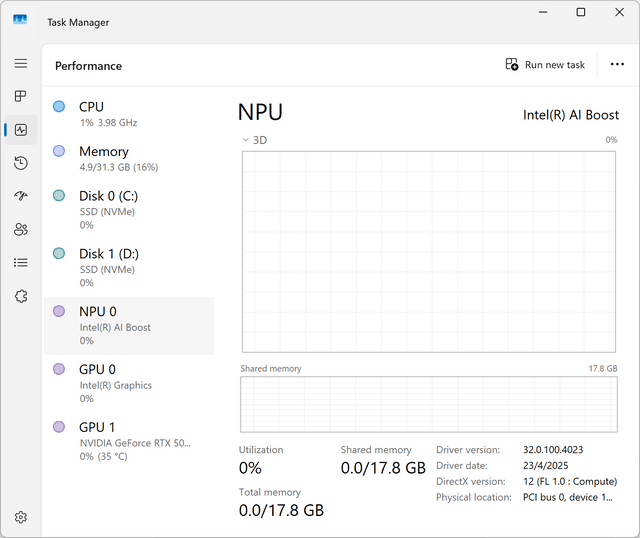The height and width of the screenshot is (538, 640).
Task: Click the NPU 3D utilization graph
Action: (429, 251)
